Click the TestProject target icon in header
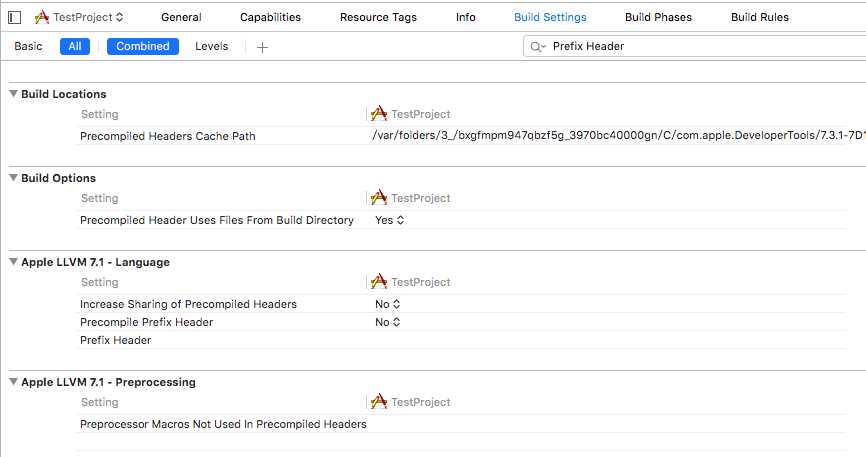Image resolution: width=866 pixels, height=457 pixels. coord(41,17)
